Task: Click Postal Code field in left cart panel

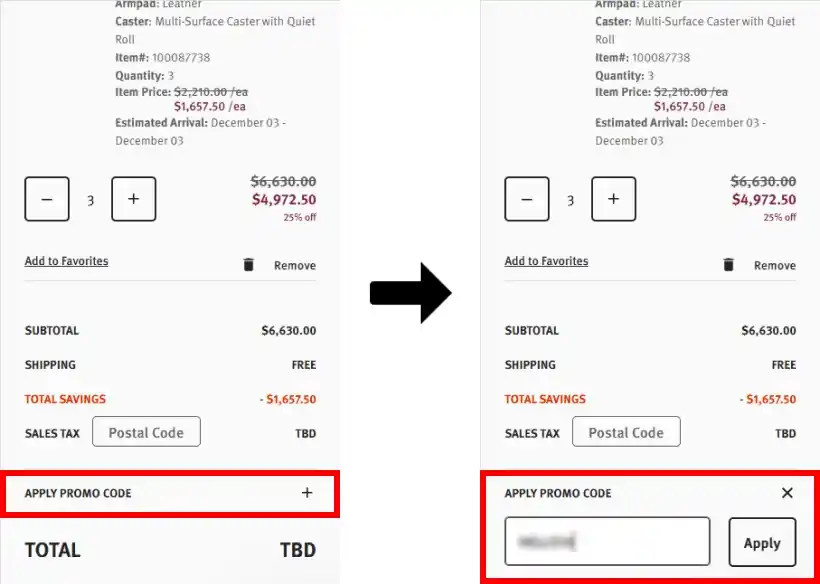Action: tap(146, 432)
